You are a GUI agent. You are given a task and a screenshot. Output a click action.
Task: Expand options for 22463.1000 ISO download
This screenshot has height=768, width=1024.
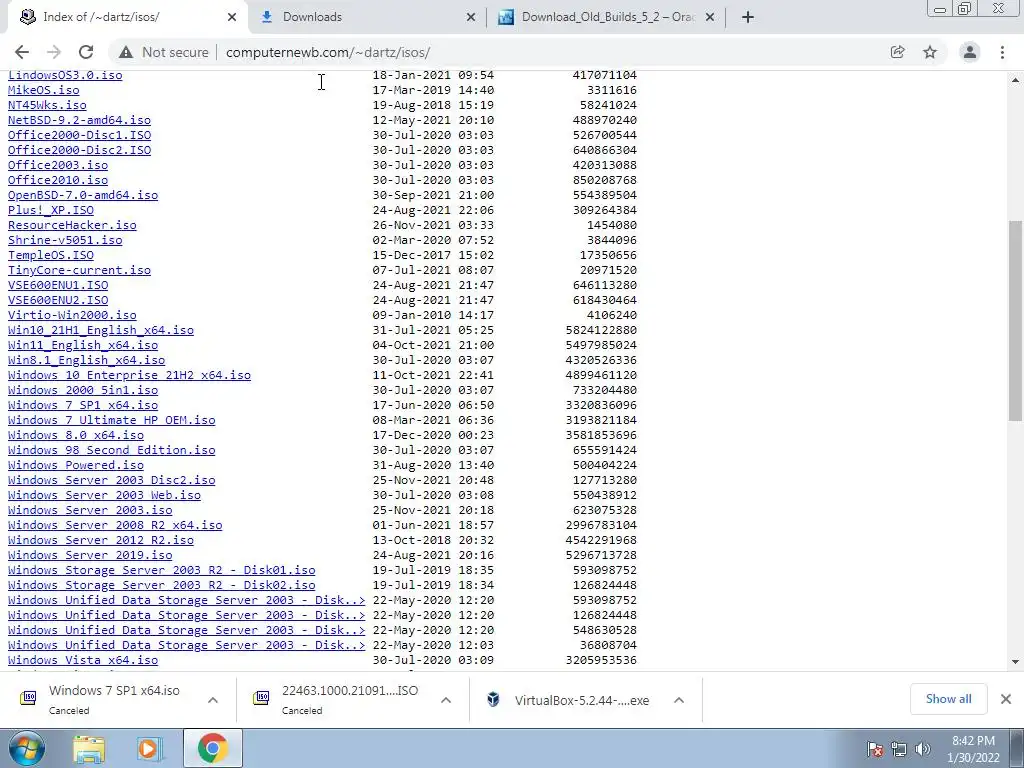[x=446, y=700]
